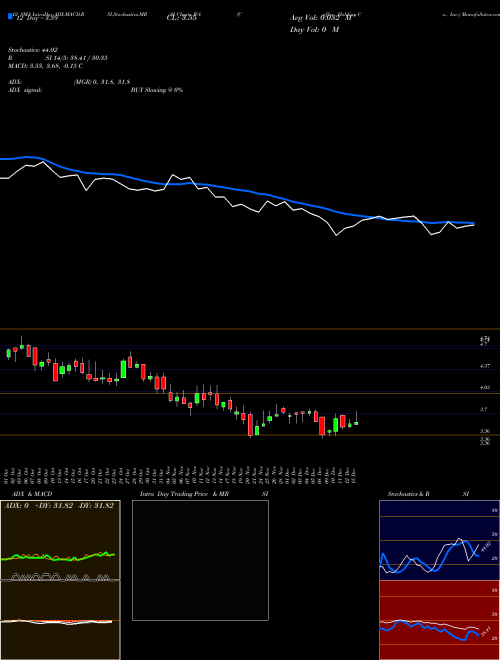Click the 'Stochastics & R' panel title
Image resolution: width=500 pixels, height=660 pixels.
(x=408, y=494)
